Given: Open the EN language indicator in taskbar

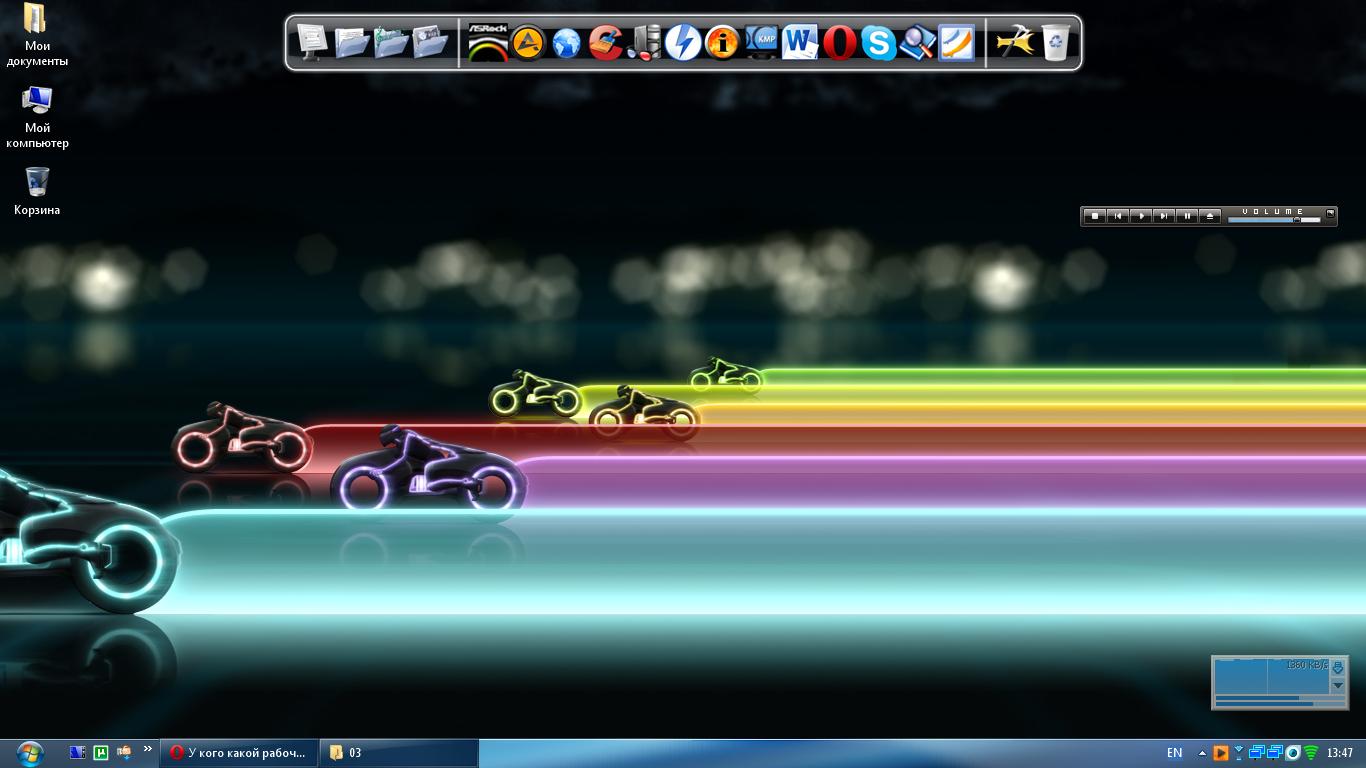Looking at the screenshot, I should click(1174, 753).
